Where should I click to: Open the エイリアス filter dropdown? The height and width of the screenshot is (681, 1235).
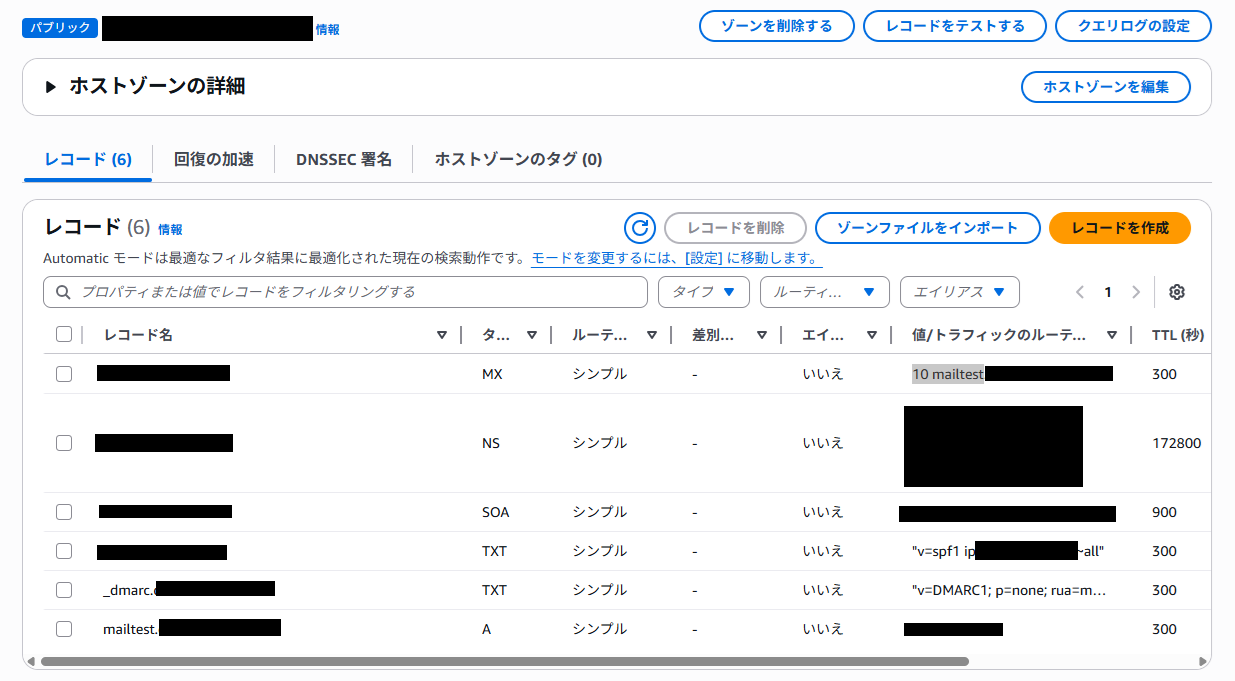point(959,292)
